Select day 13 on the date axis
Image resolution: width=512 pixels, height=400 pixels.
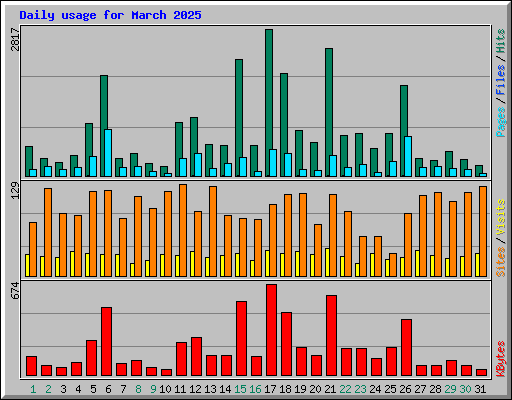click(x=210, y=389)
